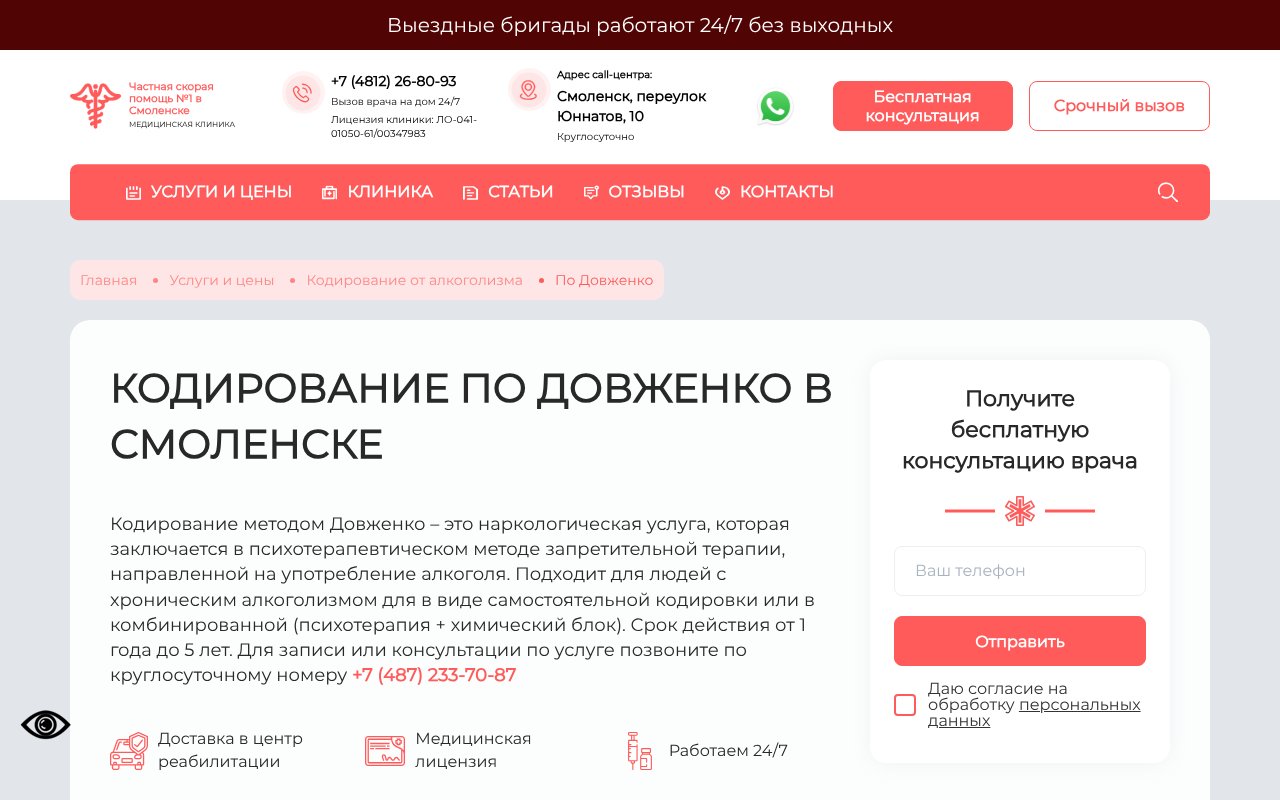Click the 'Бесплатная консультация' button
The width and height of the screenshot is (1280, 800).
(x=922, y=106)
